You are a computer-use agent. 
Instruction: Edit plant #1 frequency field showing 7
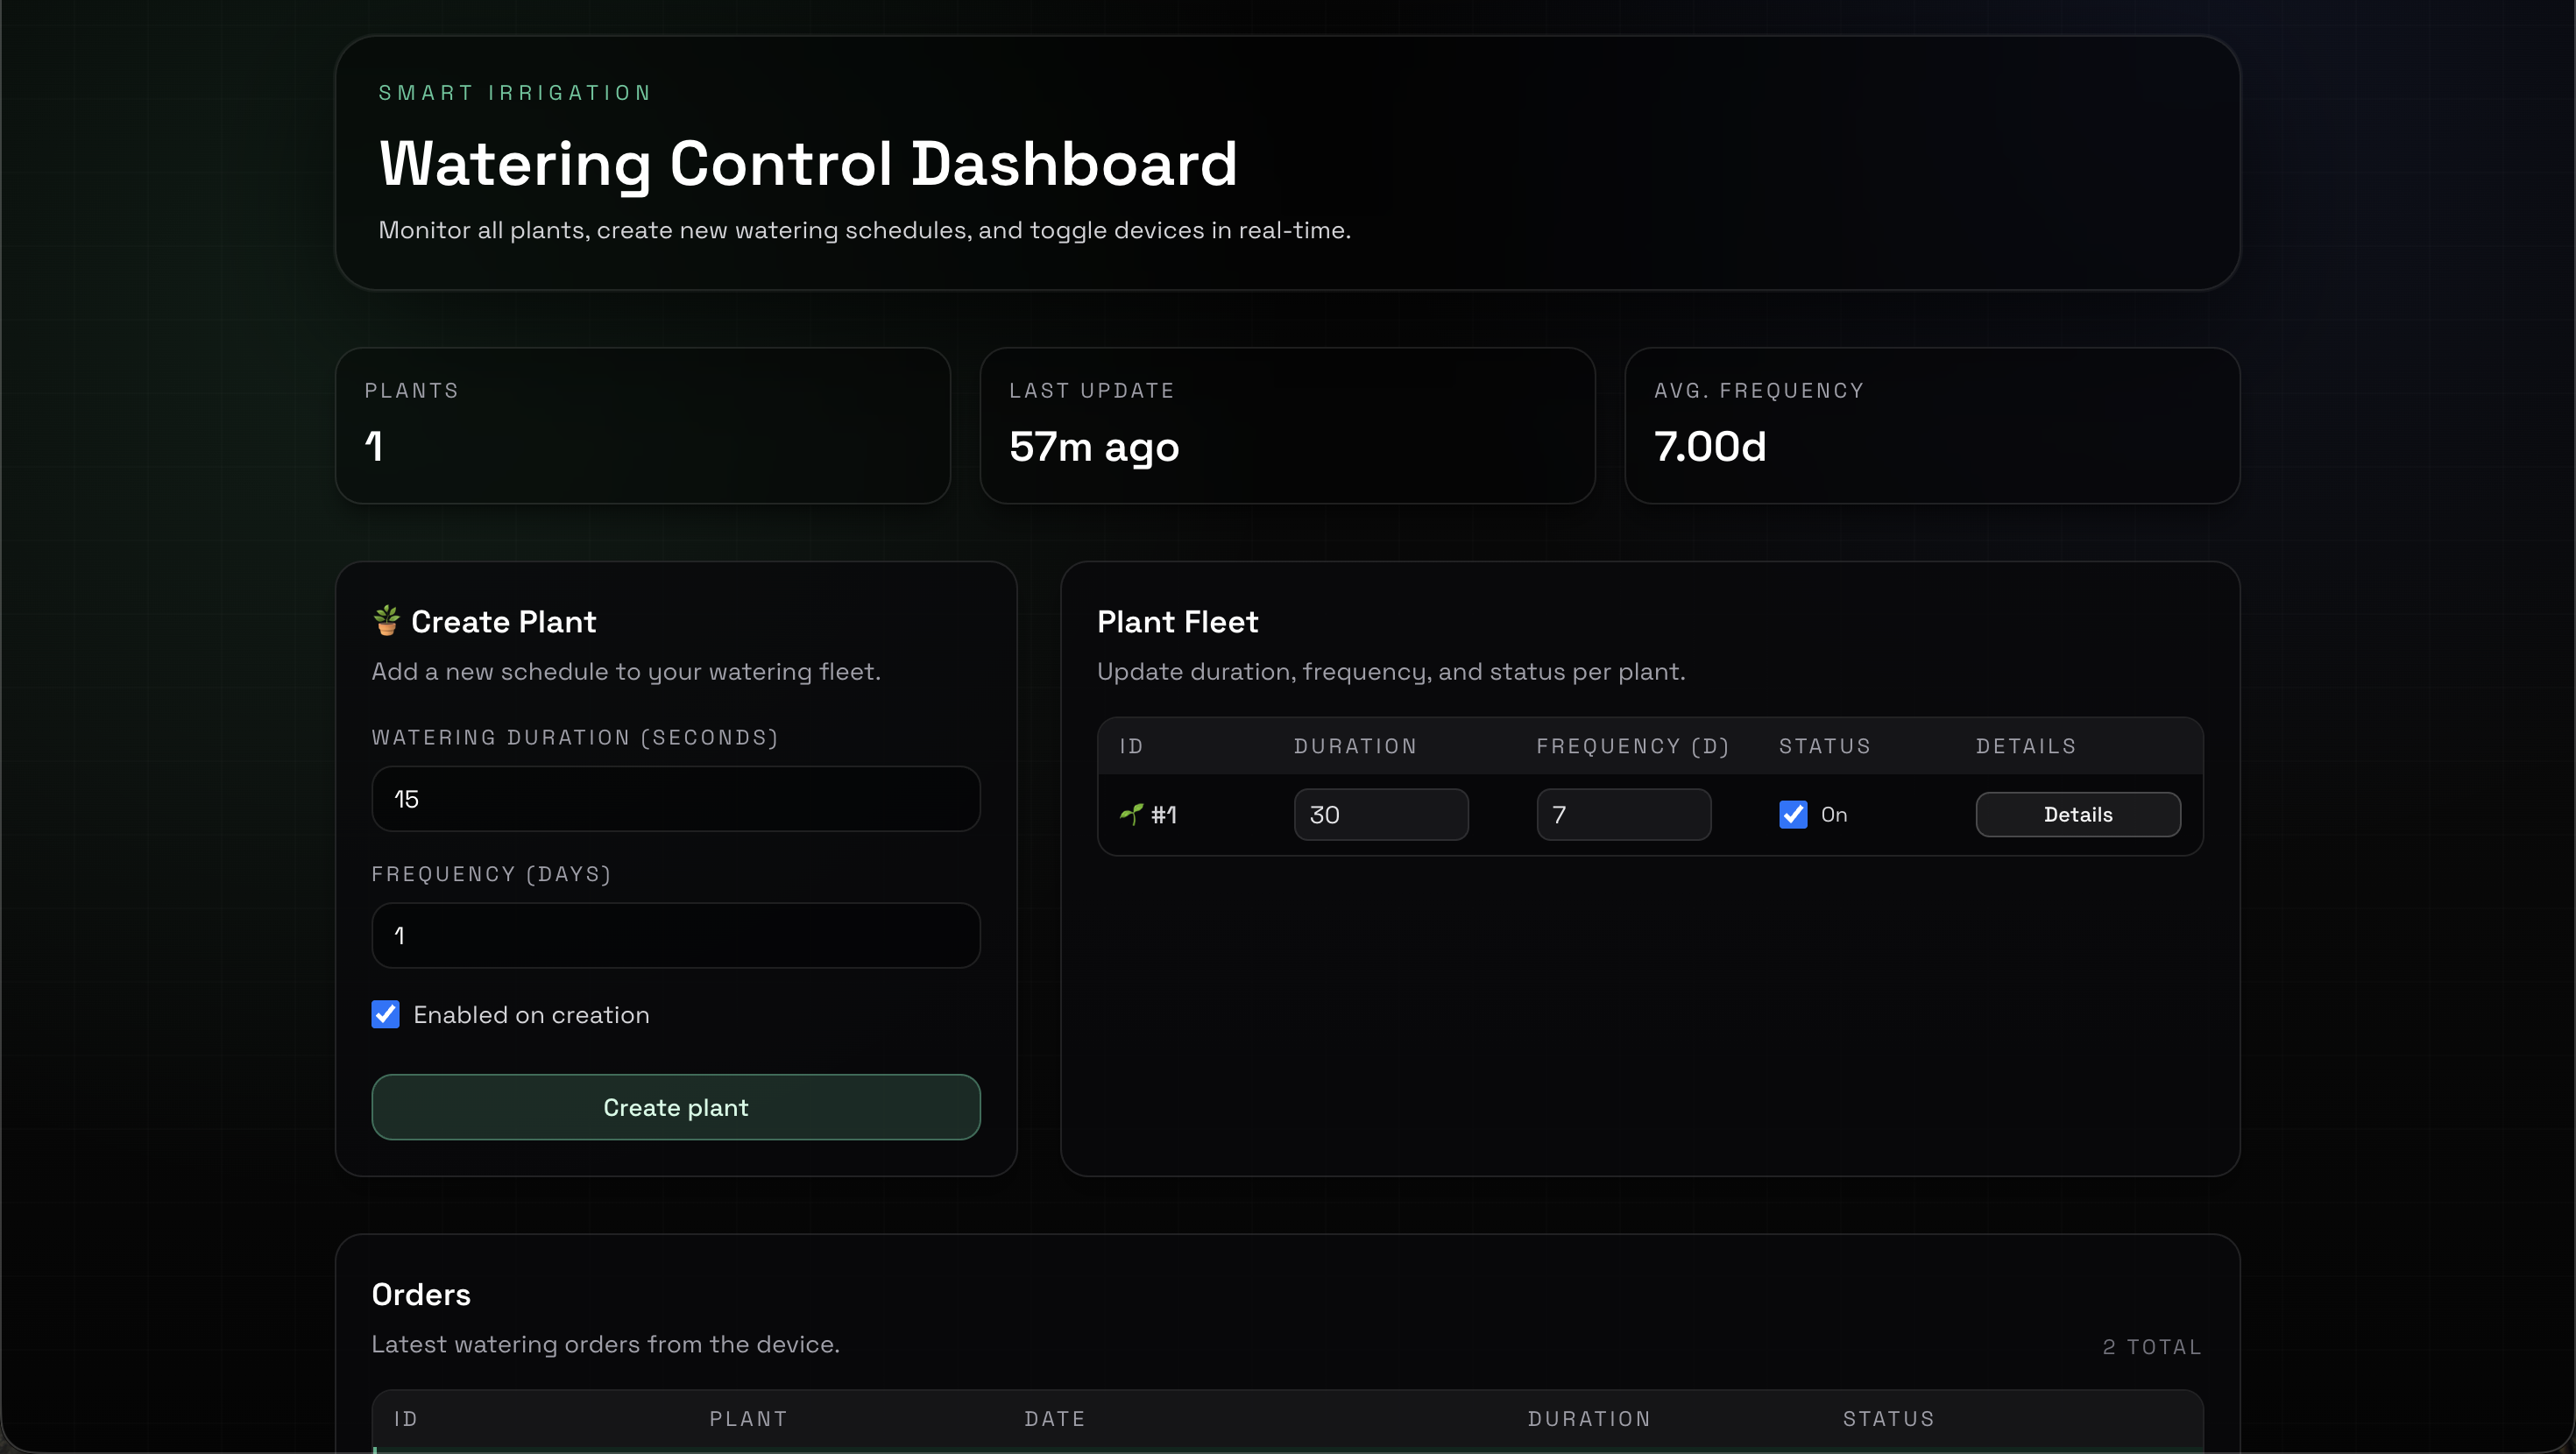point(1622,814)
